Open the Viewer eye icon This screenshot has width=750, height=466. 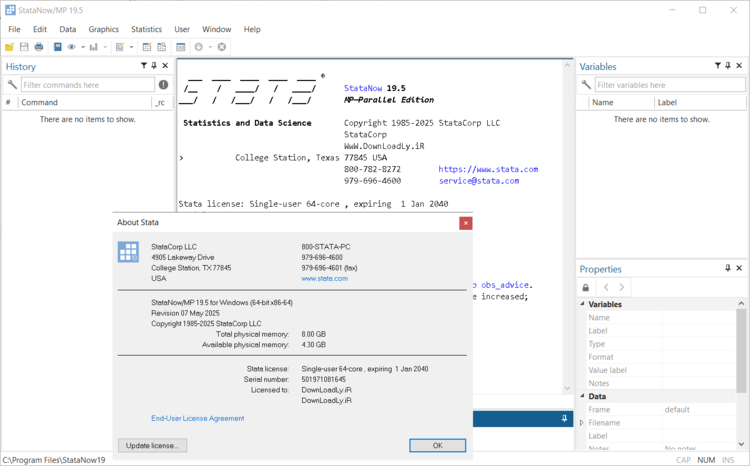pyautogui.click(x=71, y=47)
